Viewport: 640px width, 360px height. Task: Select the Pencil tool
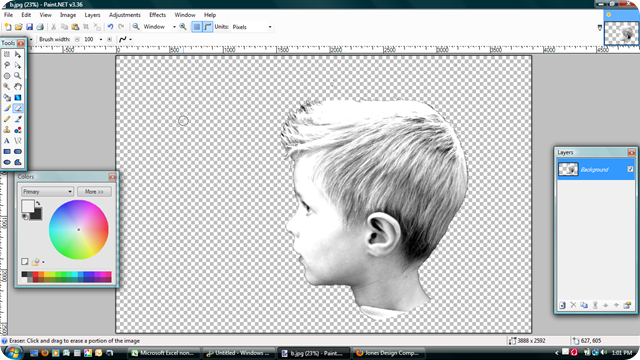coord(7,119)
